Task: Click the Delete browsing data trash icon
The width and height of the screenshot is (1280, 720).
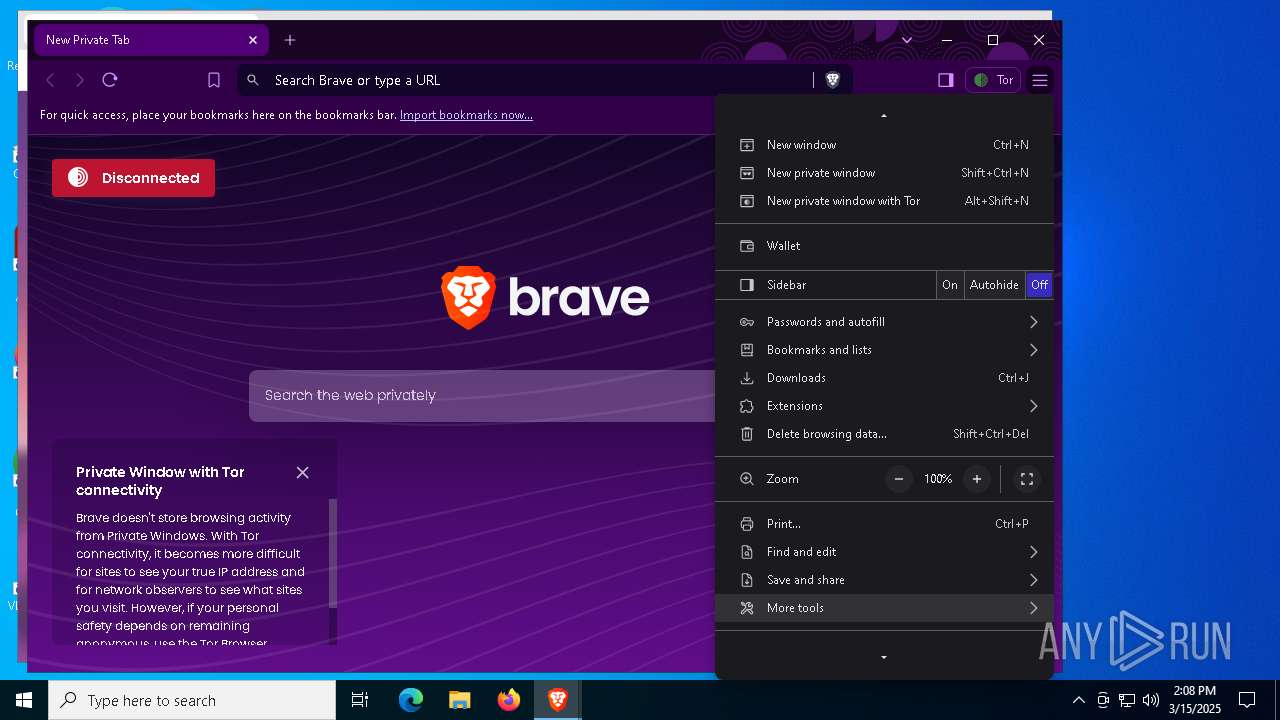Action: pyautogui.click(x=746, y=434)
